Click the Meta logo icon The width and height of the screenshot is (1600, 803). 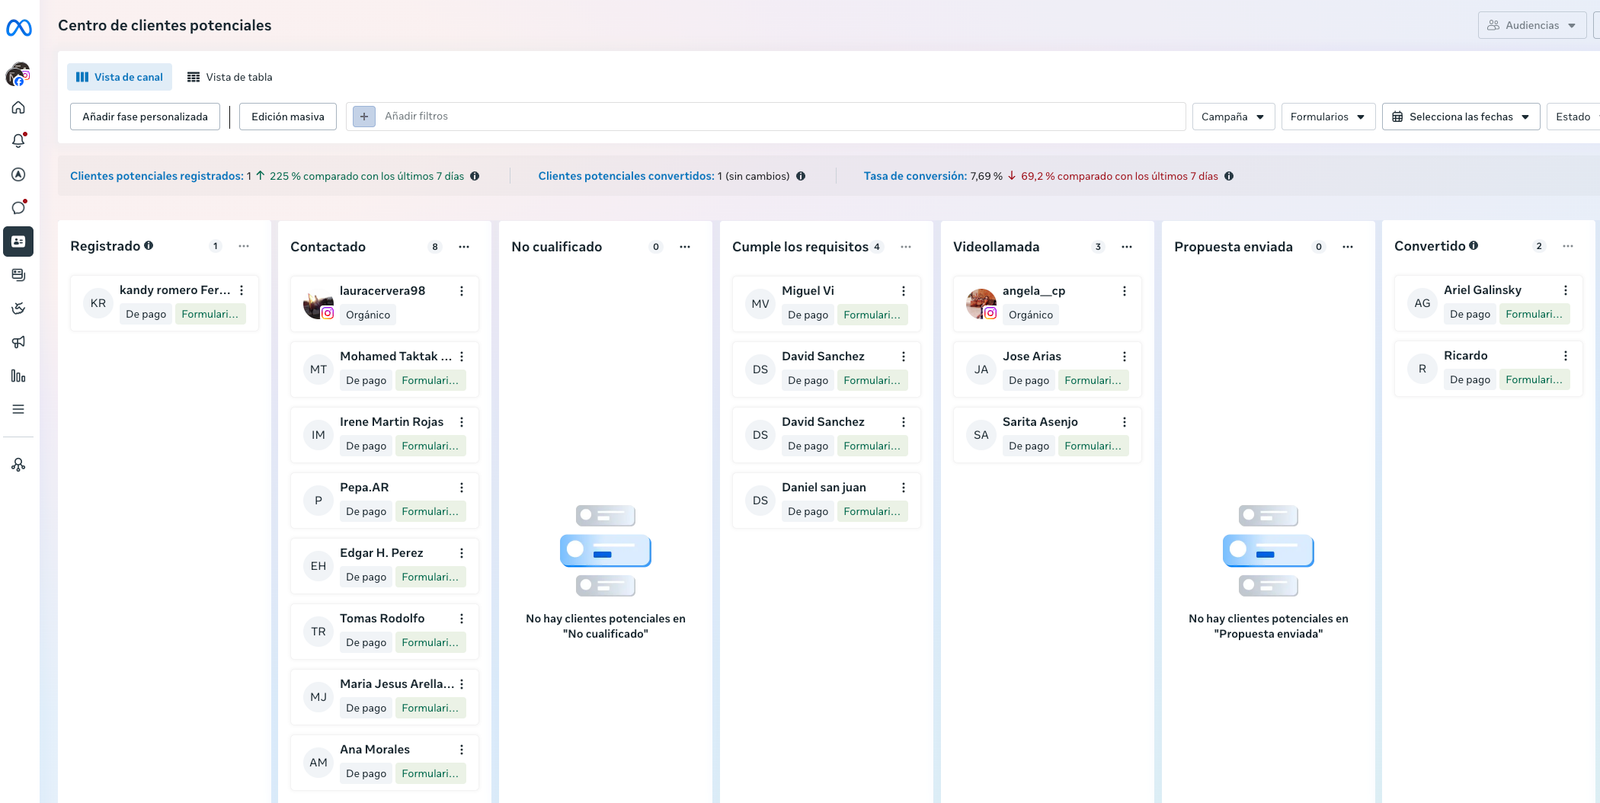pos(19,28)
